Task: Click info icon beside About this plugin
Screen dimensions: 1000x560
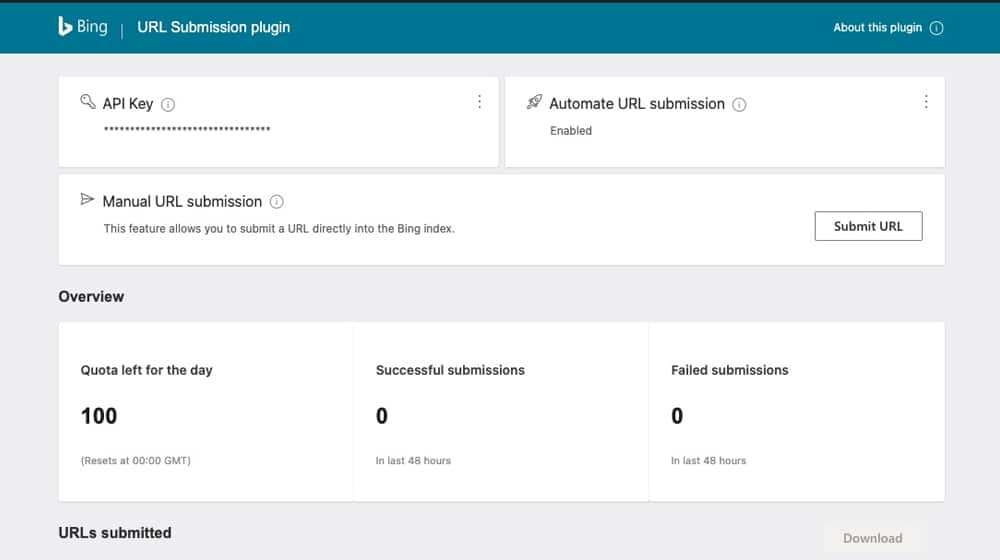Action: [936, 28]
